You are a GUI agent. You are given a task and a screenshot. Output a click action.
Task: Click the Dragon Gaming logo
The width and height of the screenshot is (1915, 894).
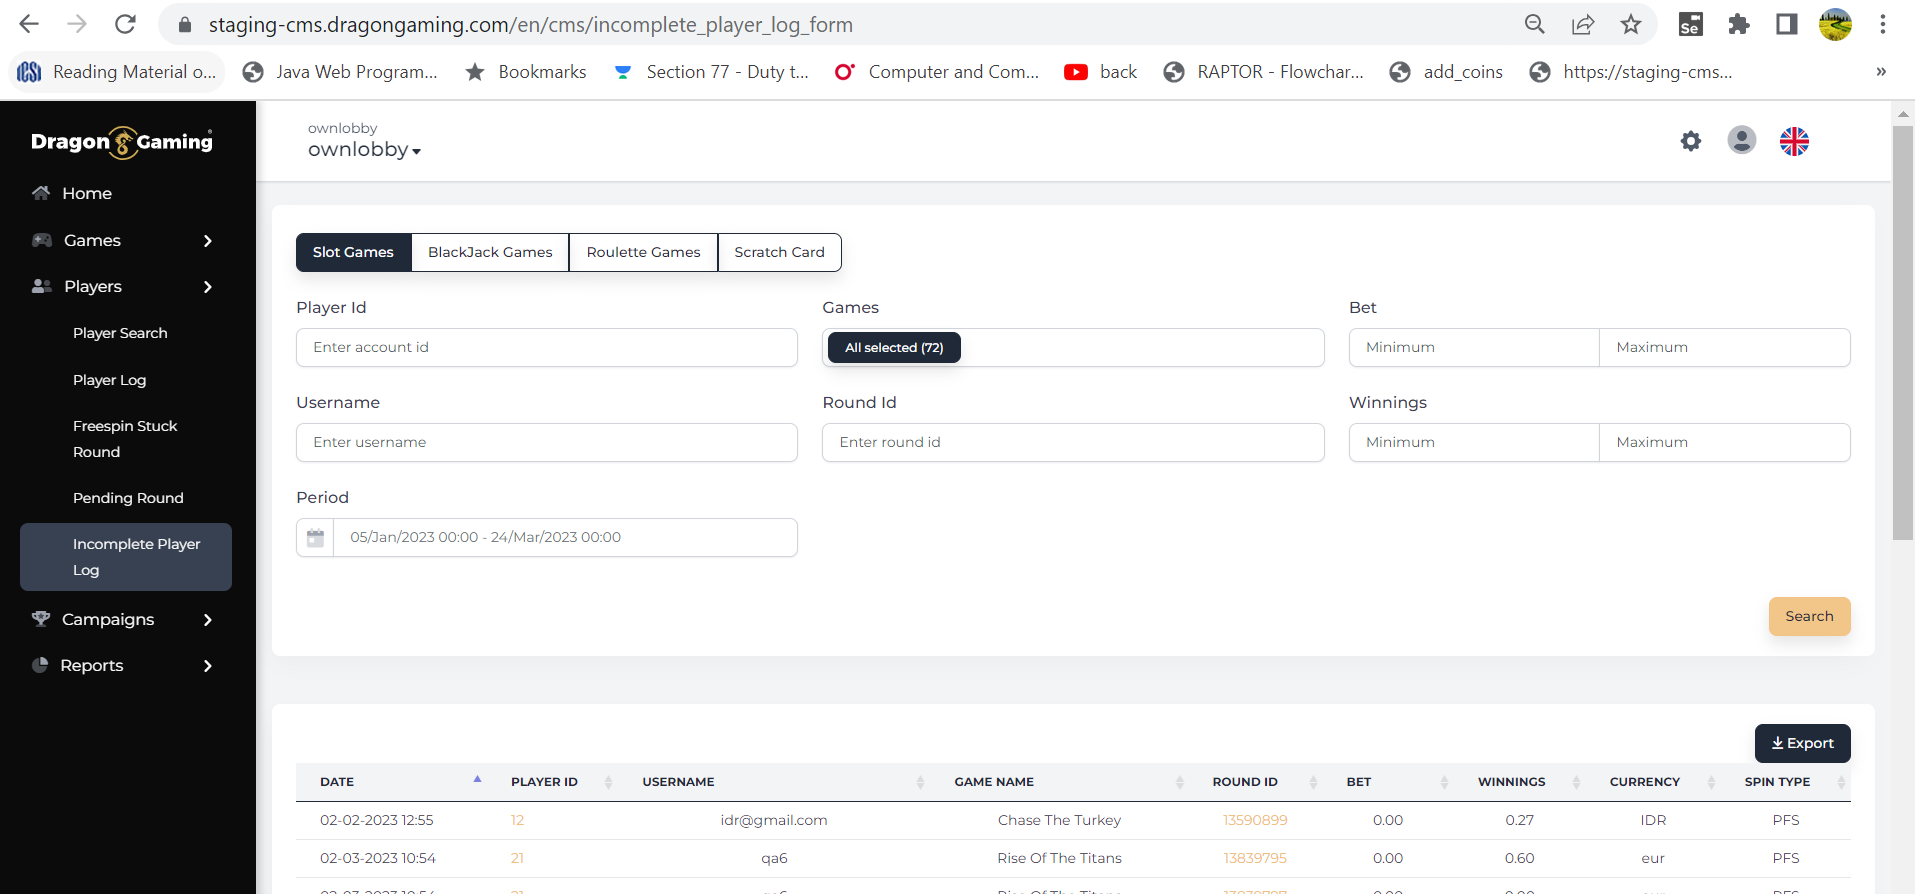coord(122,142)
